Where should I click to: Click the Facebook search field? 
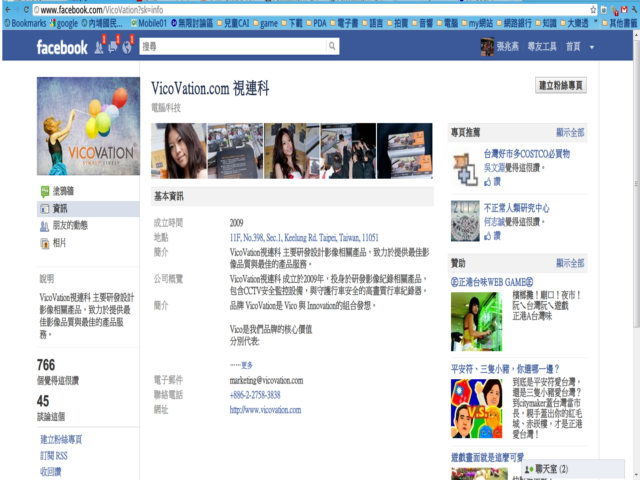pos(233,47)
